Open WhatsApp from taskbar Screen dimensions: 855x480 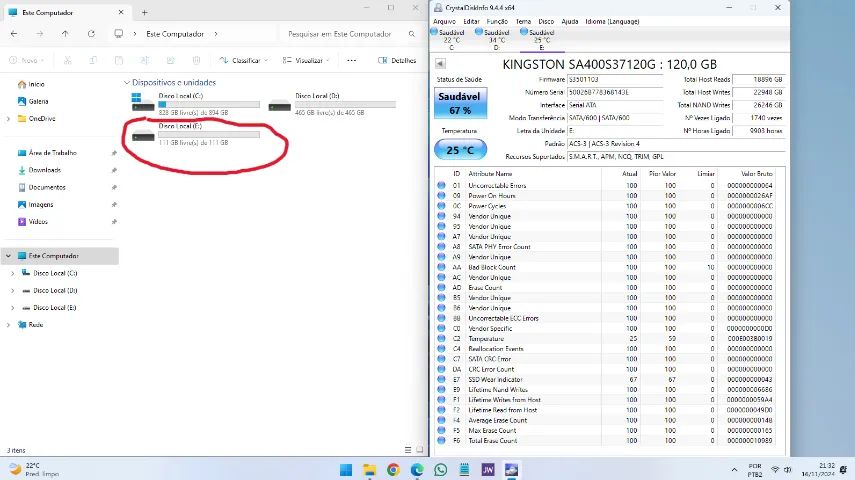coord(441,470)
